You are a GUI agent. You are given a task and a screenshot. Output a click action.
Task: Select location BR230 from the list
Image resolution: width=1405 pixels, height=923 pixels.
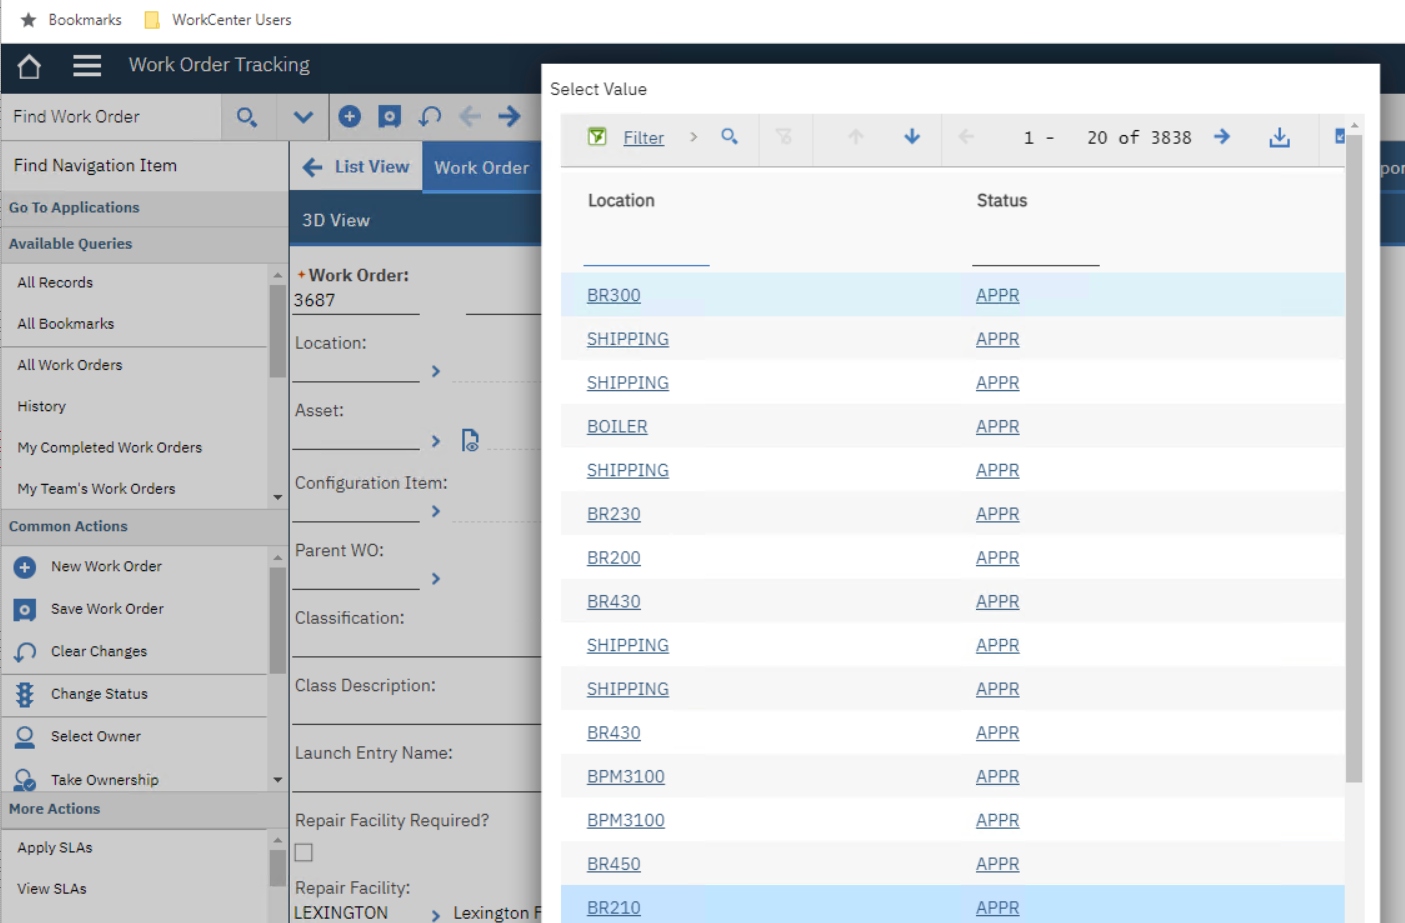pyautogui.click(x=614, y=514)
